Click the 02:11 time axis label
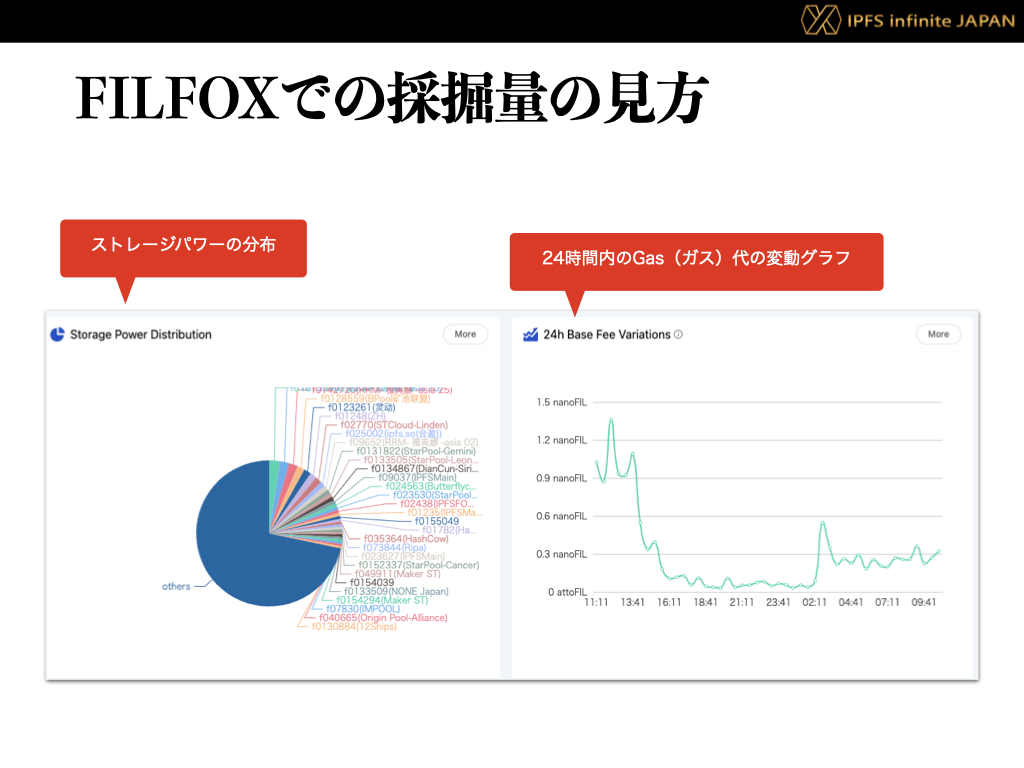 pos(814,602)
